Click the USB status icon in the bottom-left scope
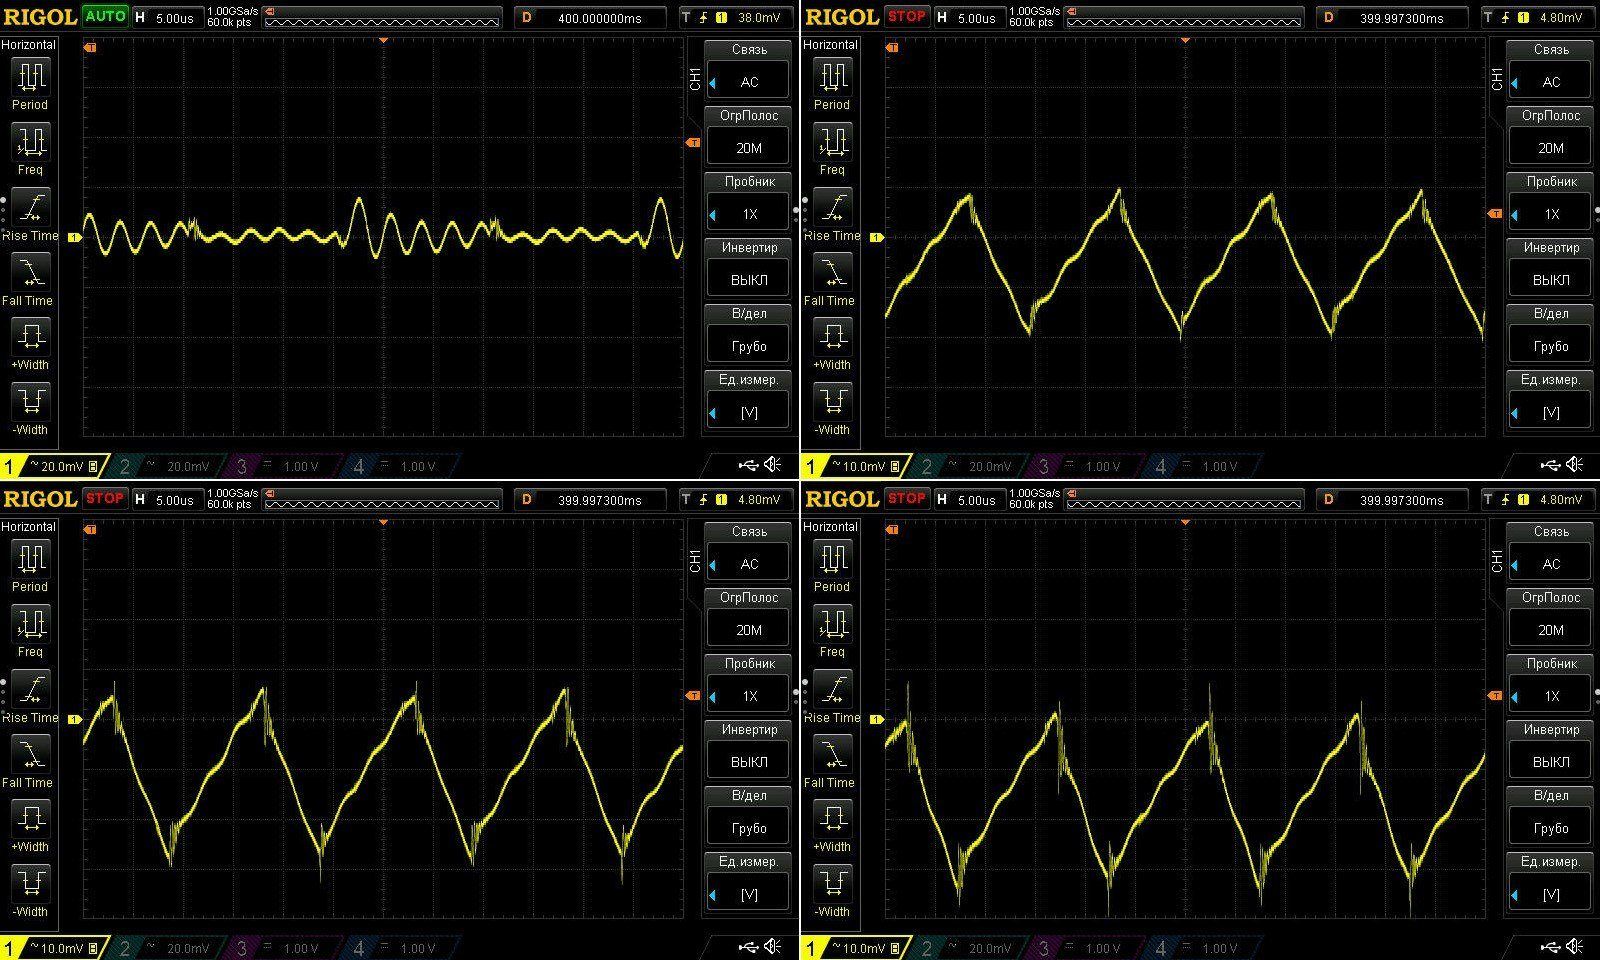 pyautogui.click(x=748, y=946)
